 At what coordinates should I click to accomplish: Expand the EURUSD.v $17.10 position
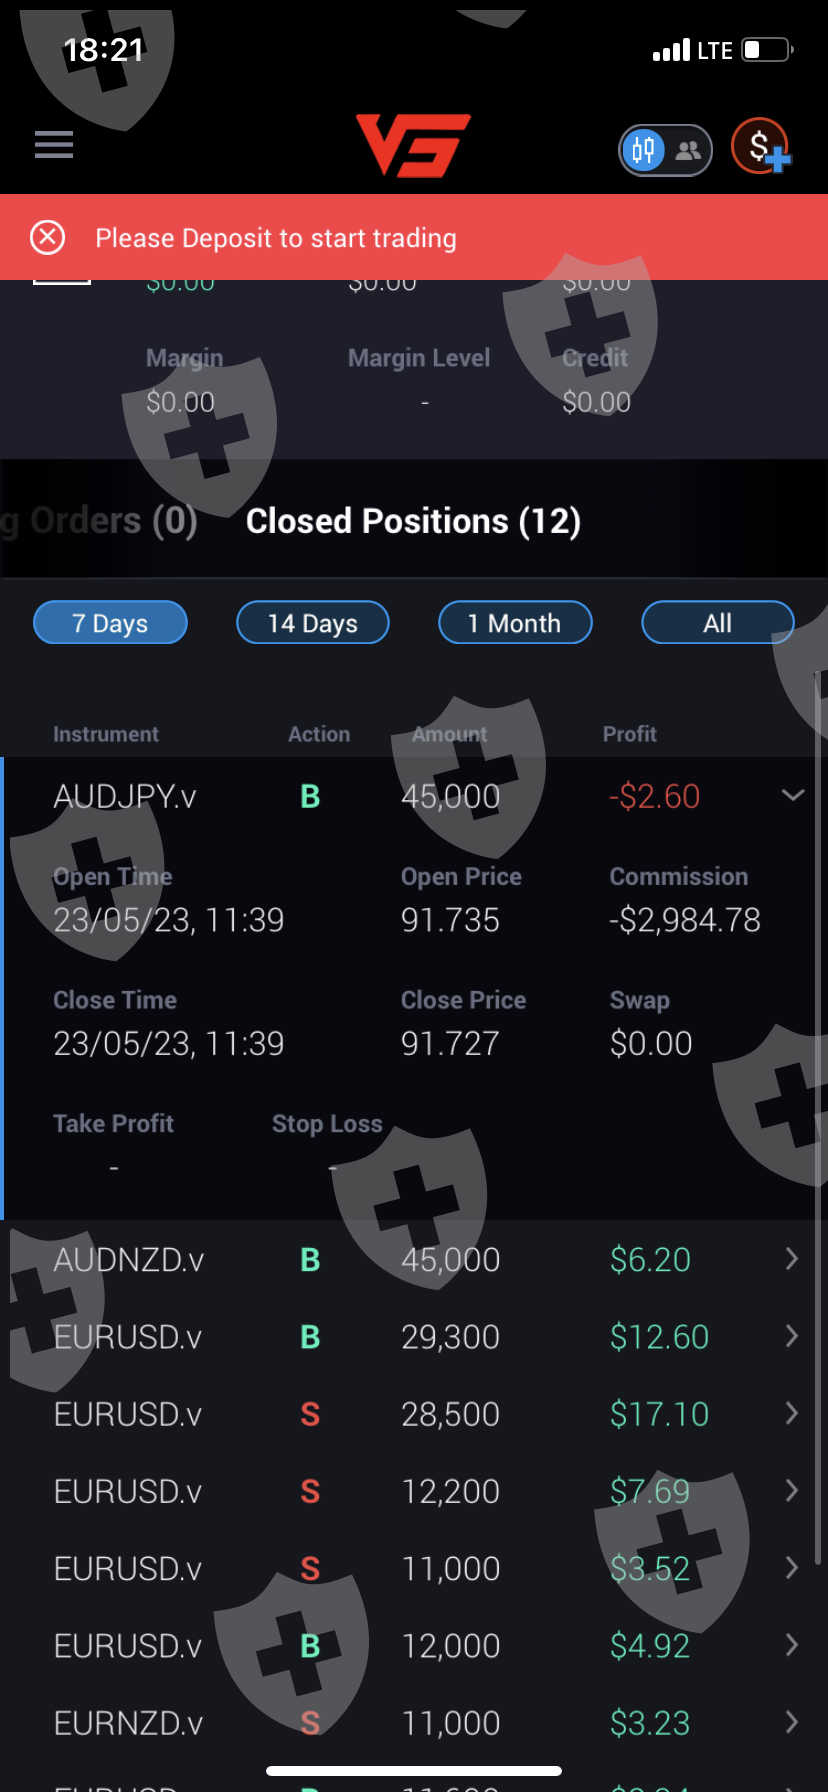tap(791, 1413)
